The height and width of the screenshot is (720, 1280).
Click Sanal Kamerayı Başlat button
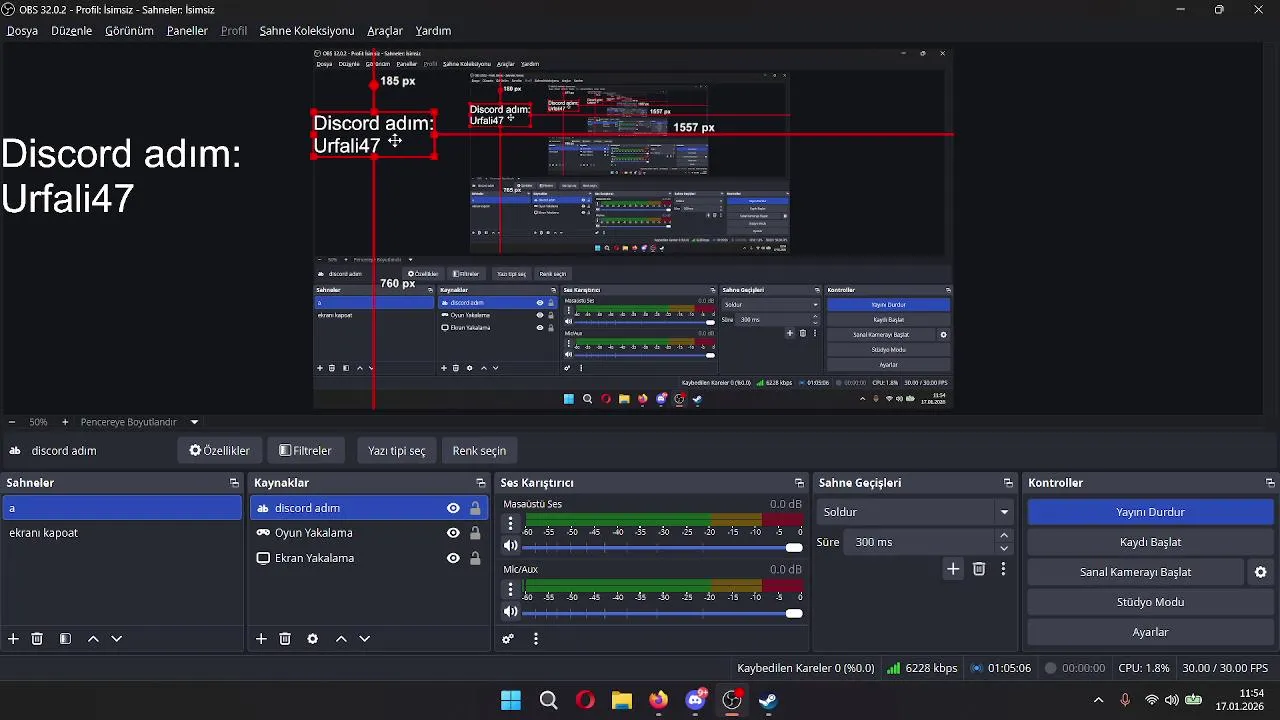(x=1135, y=572)
